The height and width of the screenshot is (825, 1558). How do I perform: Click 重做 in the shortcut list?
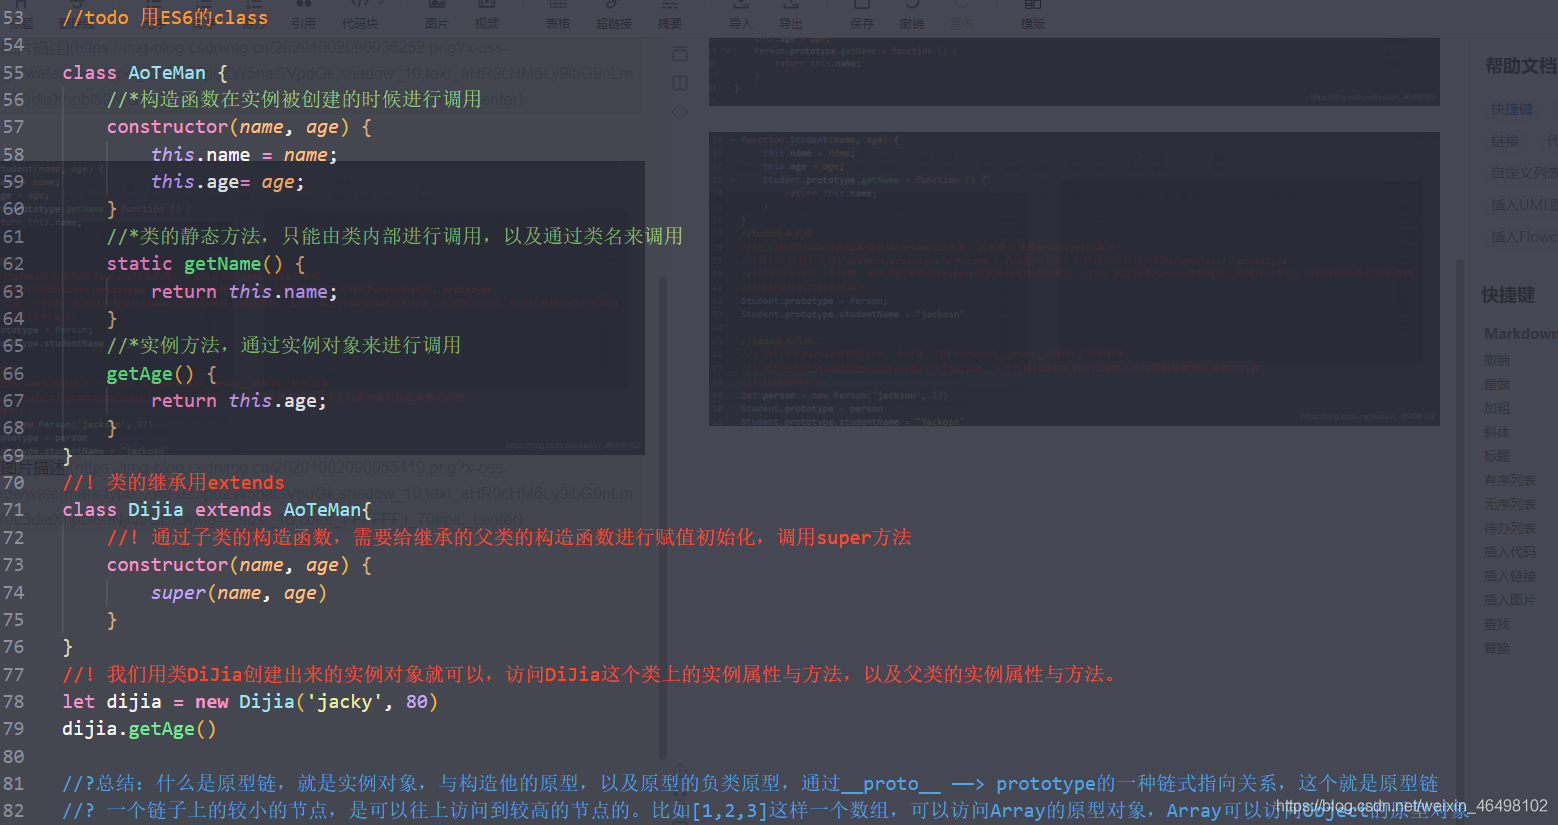pyautogui.click(x=1497, y=384)
